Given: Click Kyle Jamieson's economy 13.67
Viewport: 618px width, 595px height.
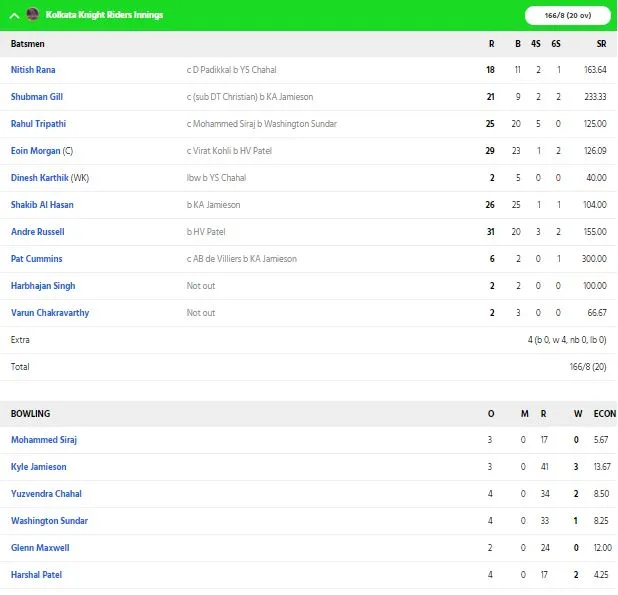Looking at the screenshot, I should (x=602, y=467).
